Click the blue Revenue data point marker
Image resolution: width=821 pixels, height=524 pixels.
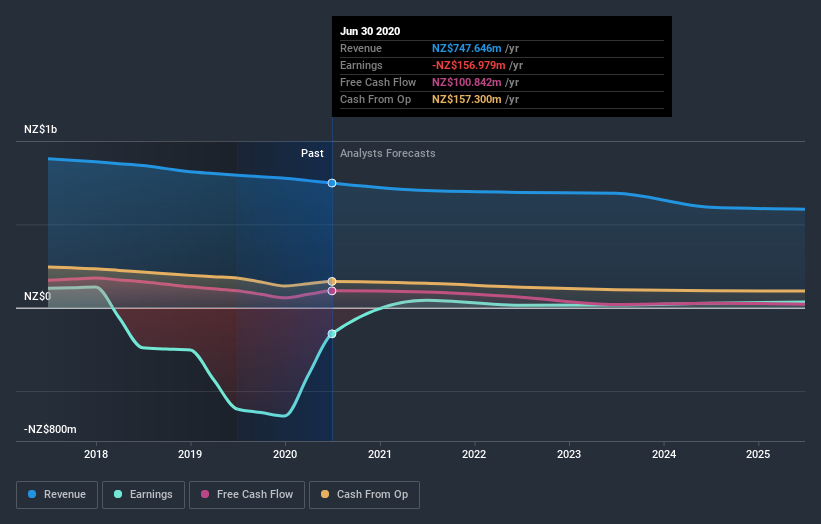[x=332, y=183]
